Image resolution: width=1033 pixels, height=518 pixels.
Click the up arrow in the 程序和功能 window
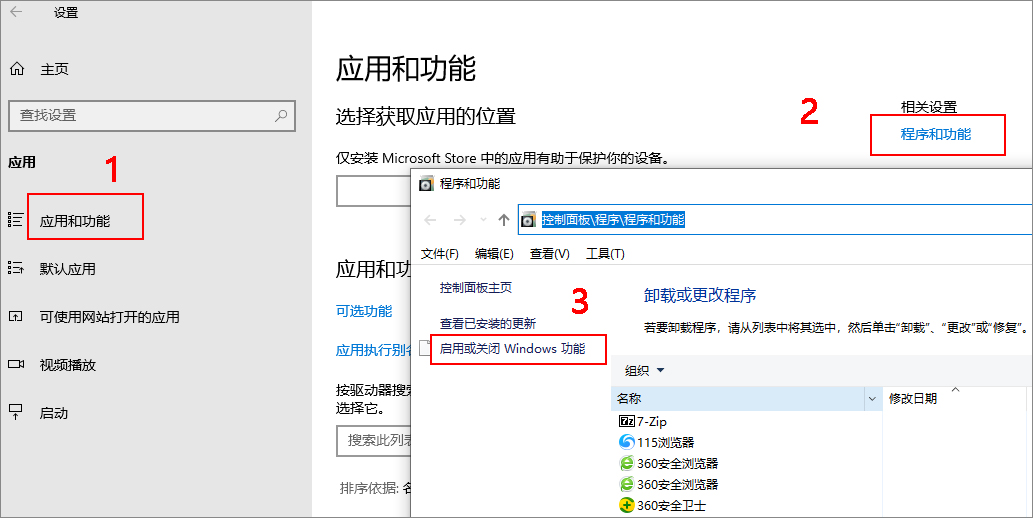(x=503, y=220)
